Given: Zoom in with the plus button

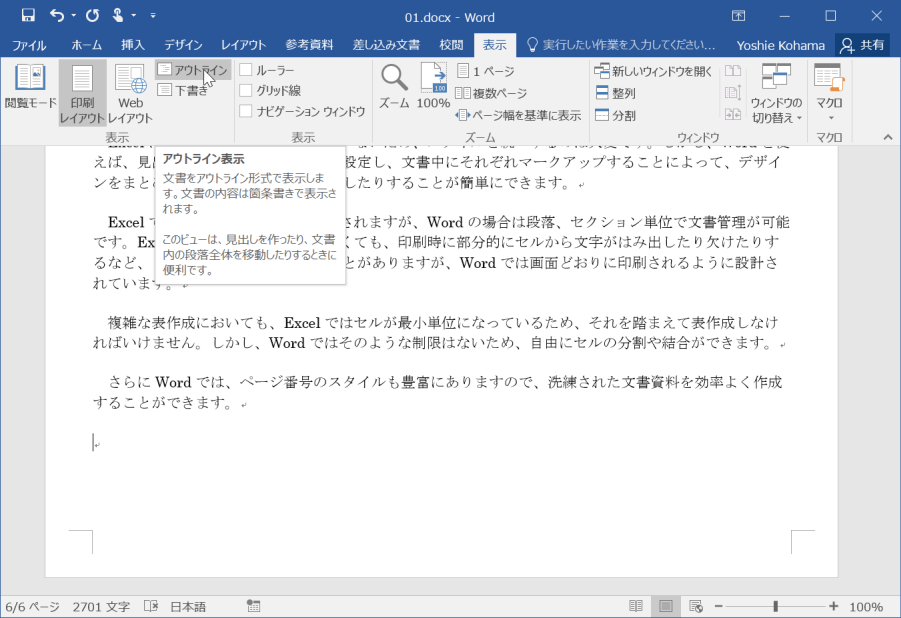Looking at the screenshot, I should 834,606.
